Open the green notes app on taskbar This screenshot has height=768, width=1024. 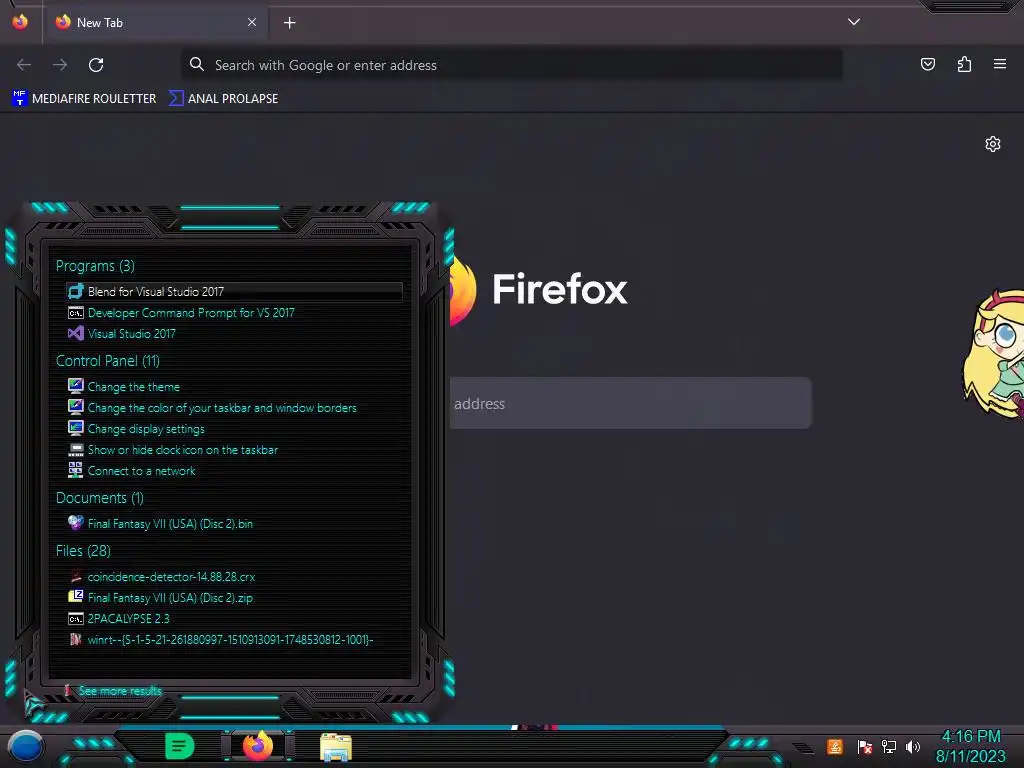click(179, 746)
